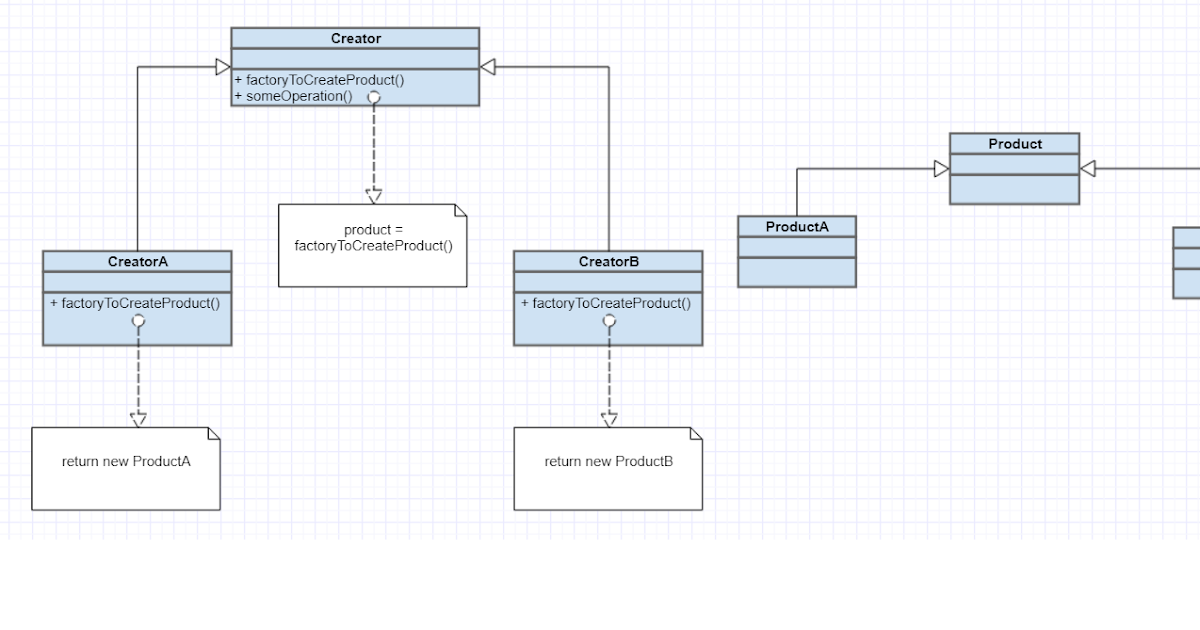Click the circle connector below CreatorB's method
Viewport: 1200px width, 630px height.
pyautogui.click(x=609, y=320)
